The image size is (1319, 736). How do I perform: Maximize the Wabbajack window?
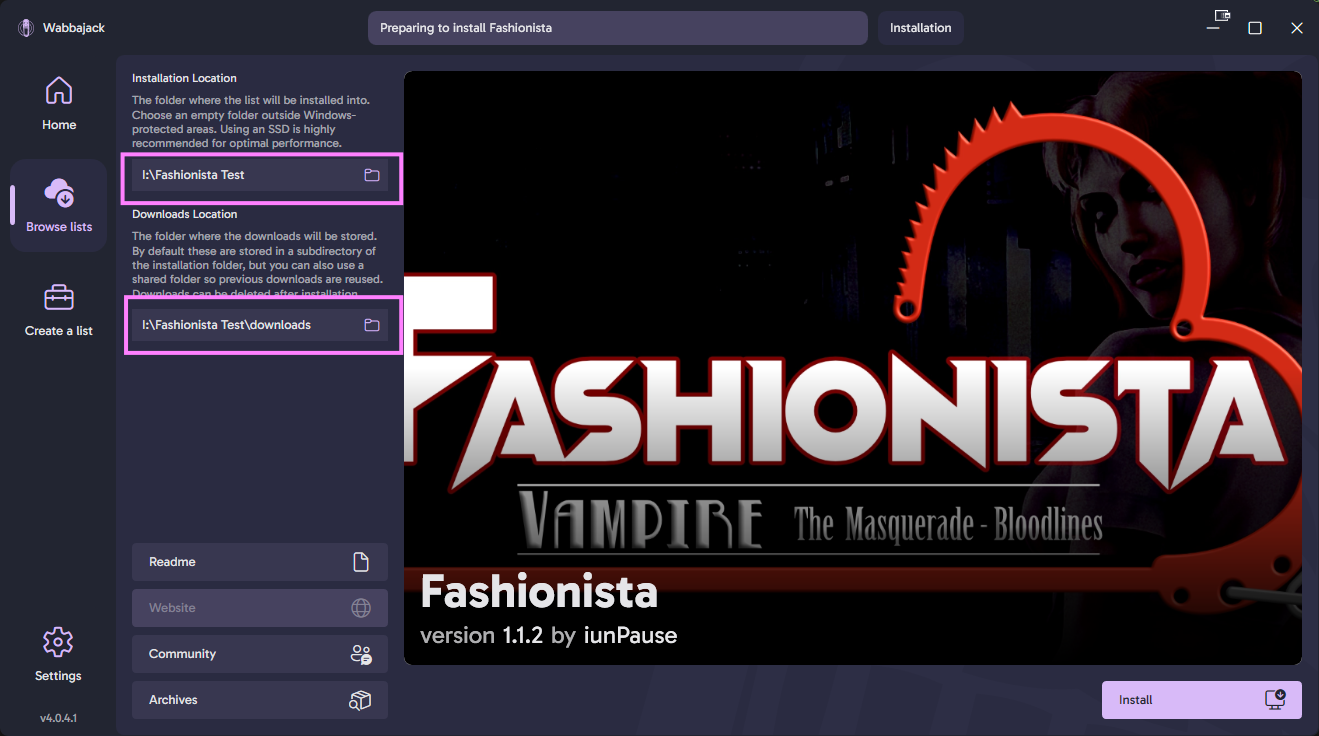(x=1255, y=28)
